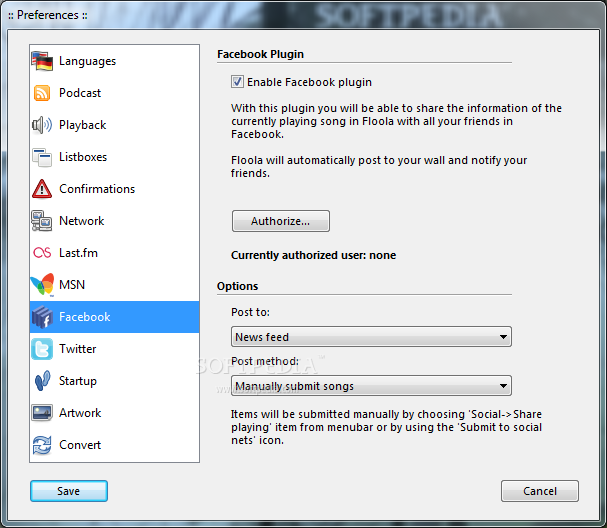Click the red warning Confirmations icon
The width and height of the screenshot is (607, 528).
(x=42, y=189)
